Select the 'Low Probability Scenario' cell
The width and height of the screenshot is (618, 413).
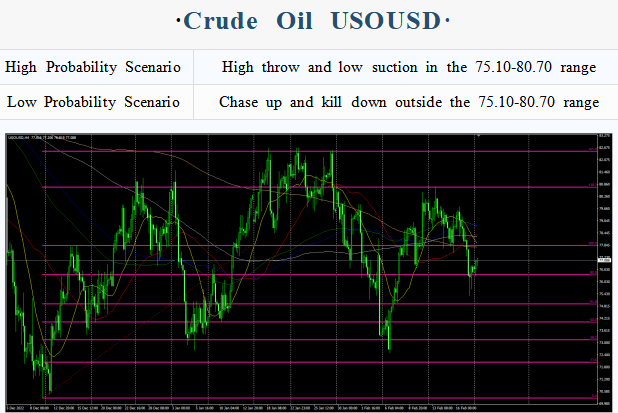(x=97, y=102)
